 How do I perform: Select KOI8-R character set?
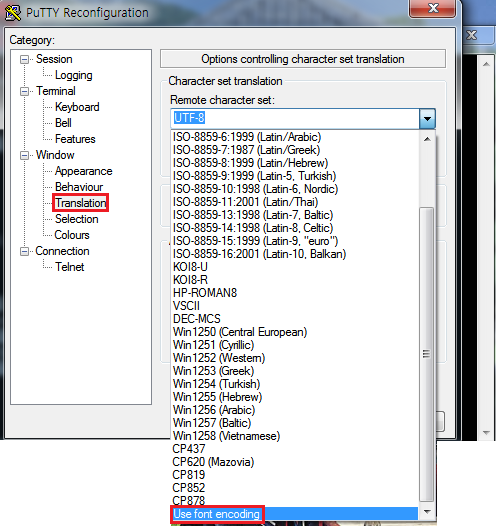point(295,280)
